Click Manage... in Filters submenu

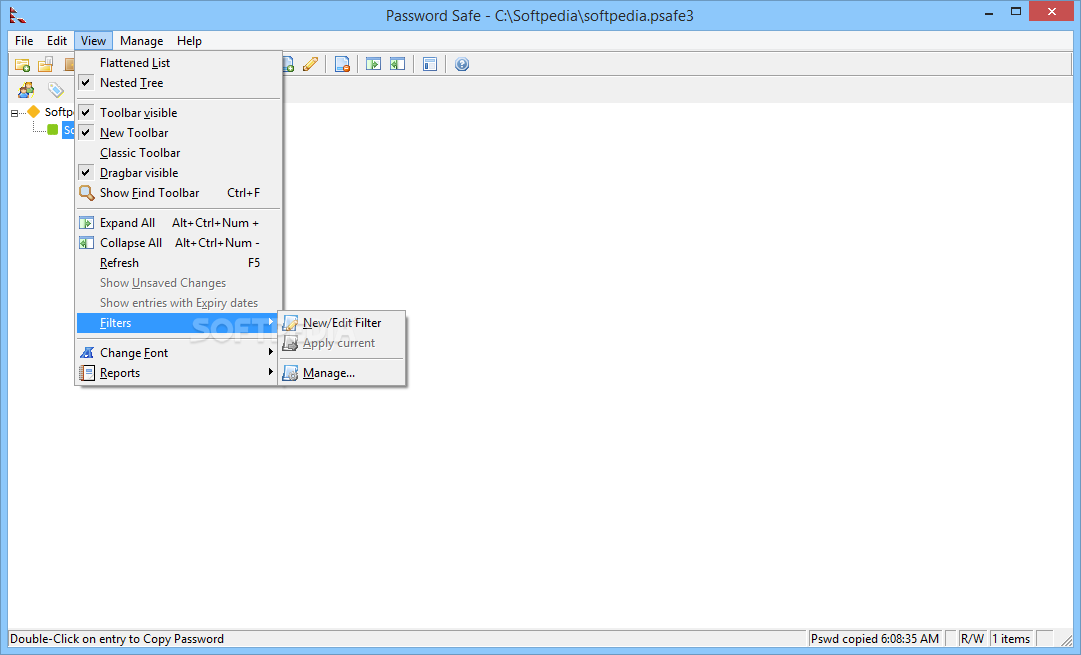point(342,373)
